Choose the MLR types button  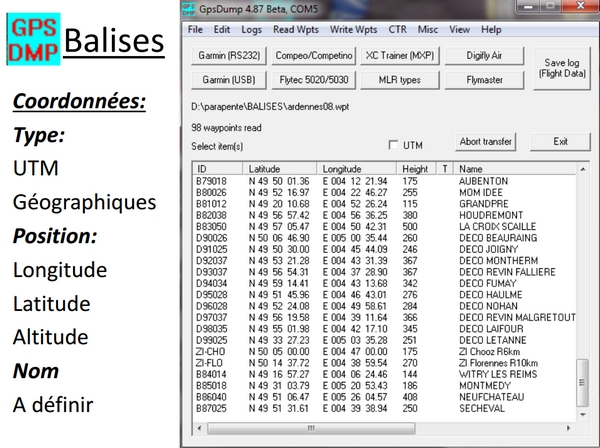pyautogui.click(x=400, y=79)
